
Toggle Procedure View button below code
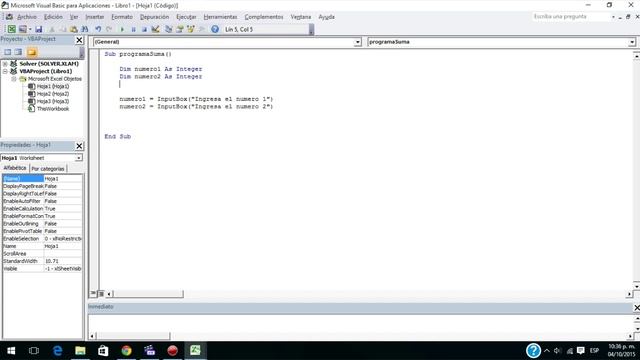coord(93,293)
